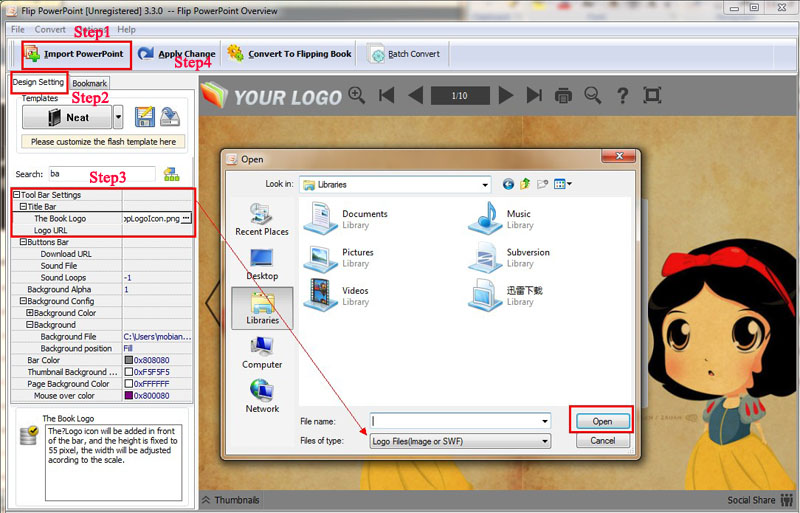Screen dimensions: 800x513
Task: Click the Background position Fill value
Action: click(x=128, y=348)
